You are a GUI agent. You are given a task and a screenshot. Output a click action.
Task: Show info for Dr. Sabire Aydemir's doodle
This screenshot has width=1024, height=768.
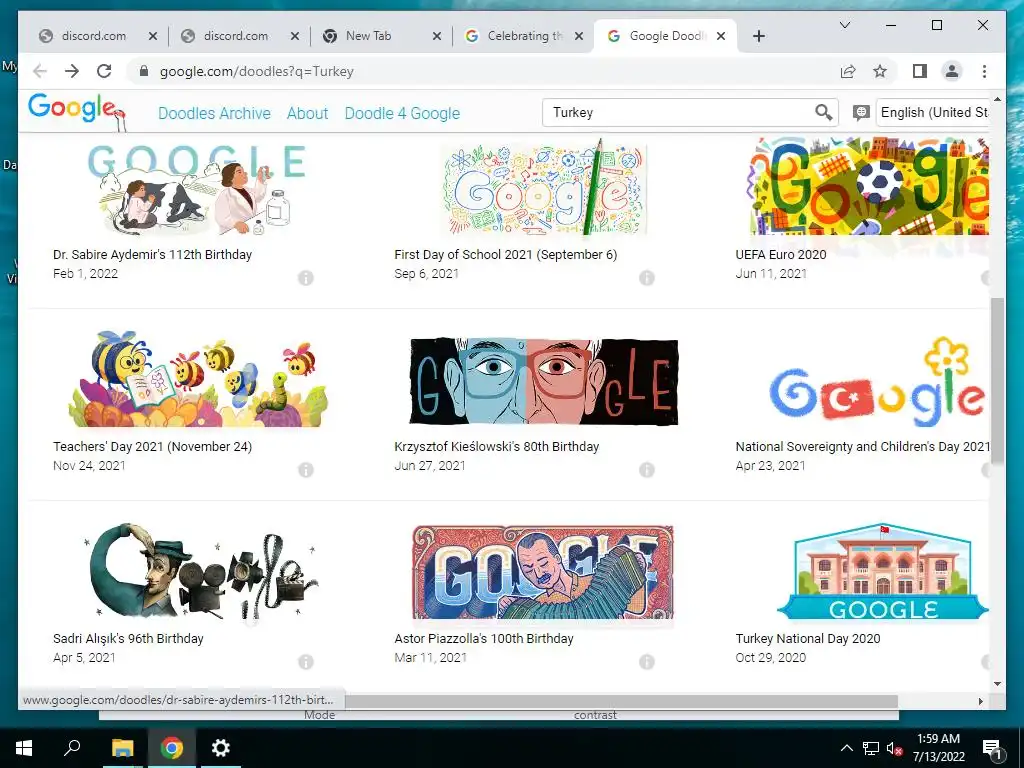click(x=306, y=278)
